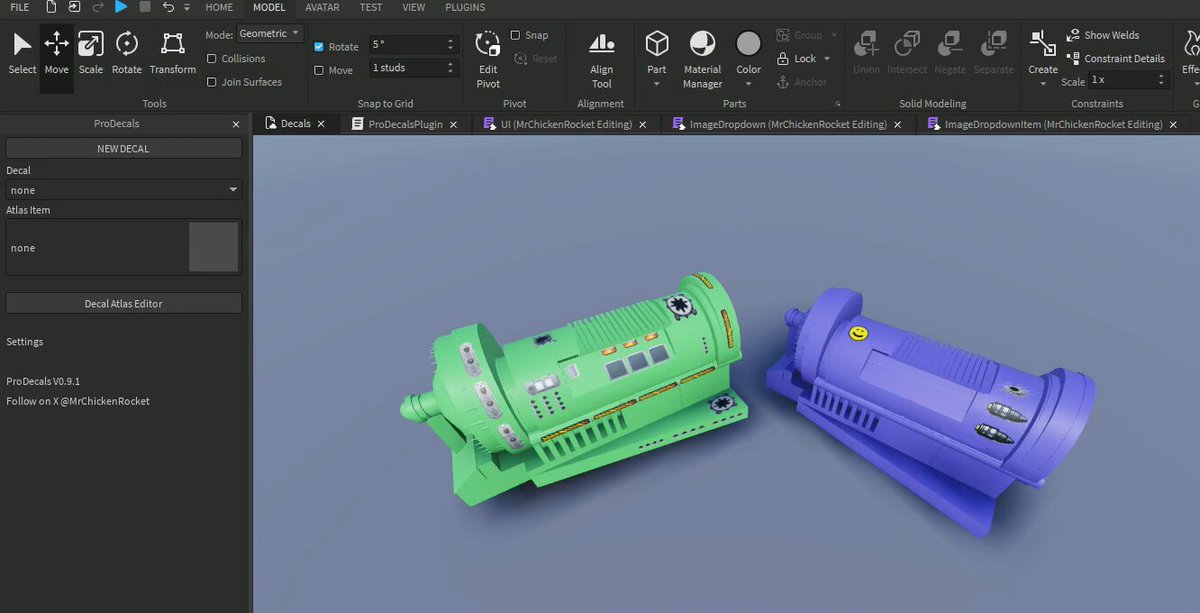1200x613 pixels.
Task: Expand the Decal 'none' dropdown
Action: pos(124,190)
